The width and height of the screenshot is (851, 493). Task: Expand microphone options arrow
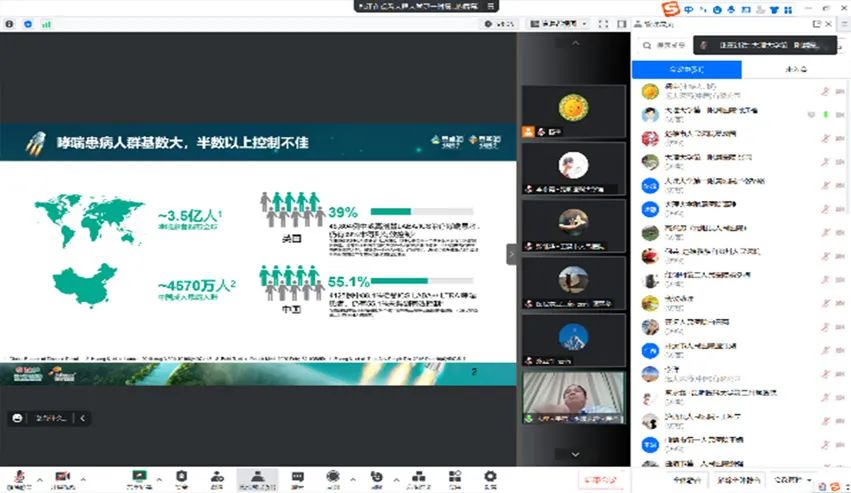click(x=38, y=476)
